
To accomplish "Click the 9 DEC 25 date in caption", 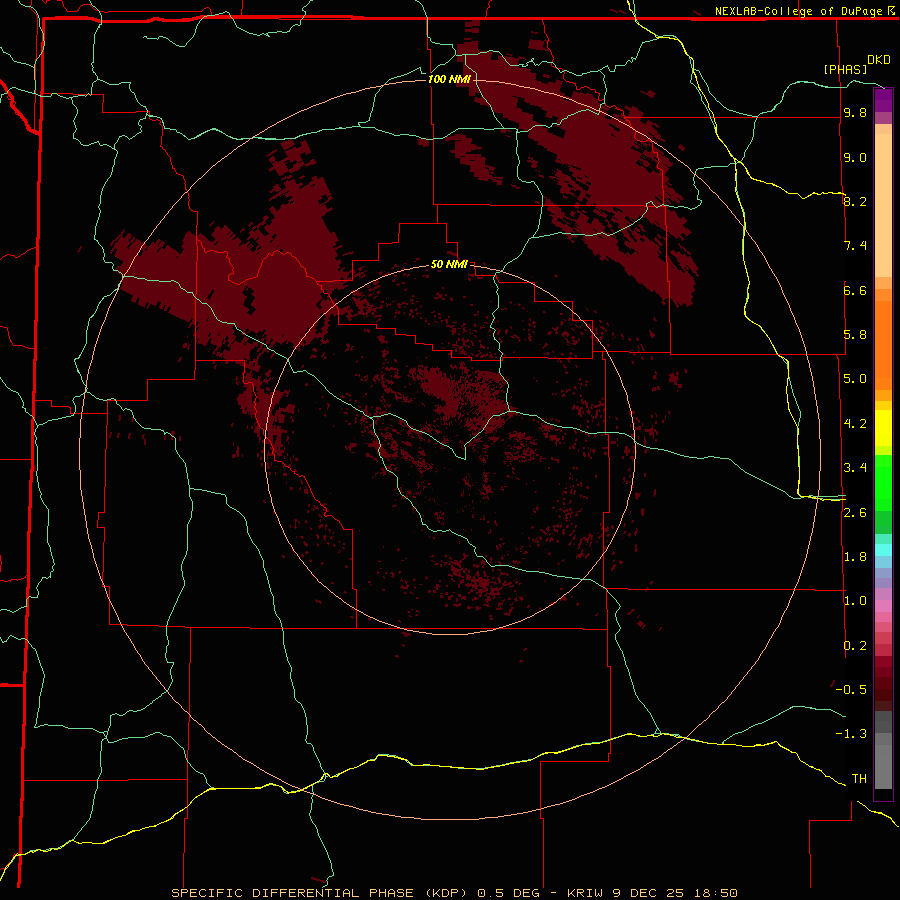I will pyautogui.click(x=648, y=893).
